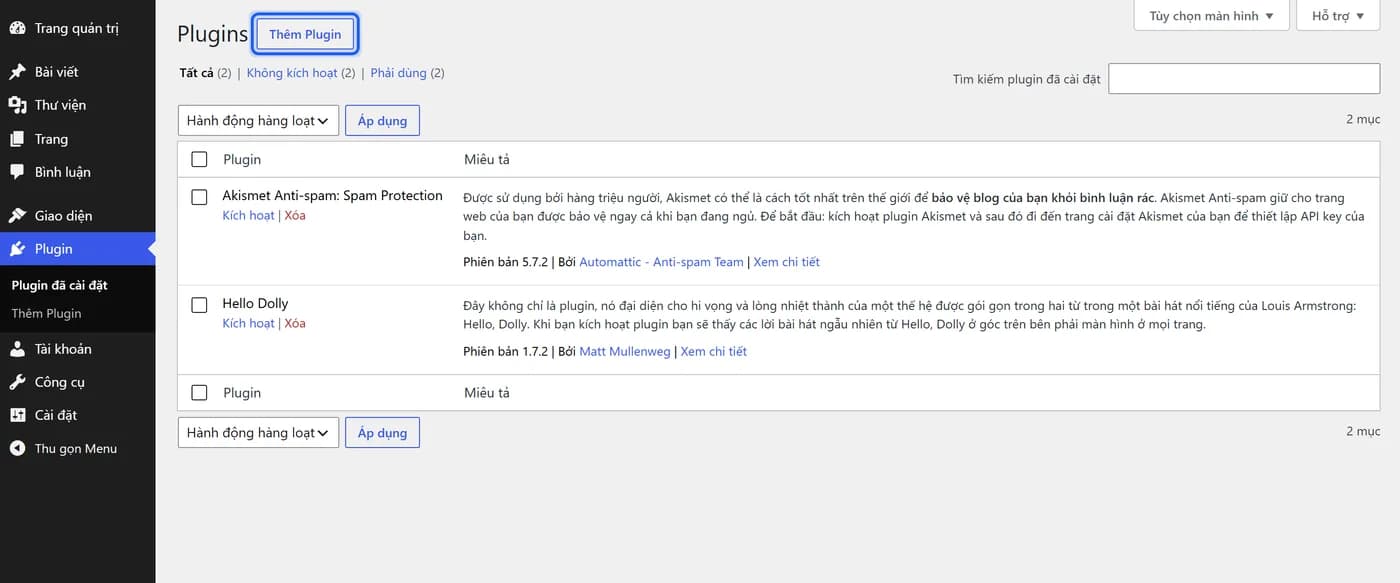Click Xóa under Hello Dolly
This screenshot has width=1400, height=583.
pos(295,323)
